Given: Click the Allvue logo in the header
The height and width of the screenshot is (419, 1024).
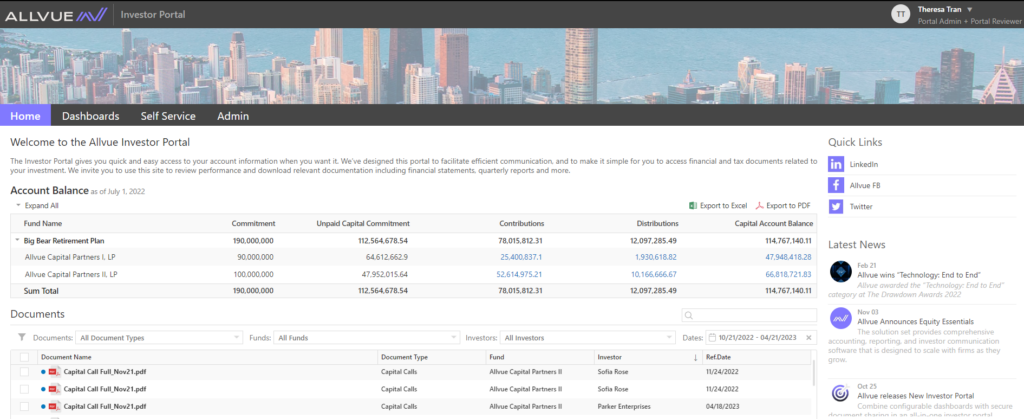Looking at the screenshot, I should [x=56, y=14].
